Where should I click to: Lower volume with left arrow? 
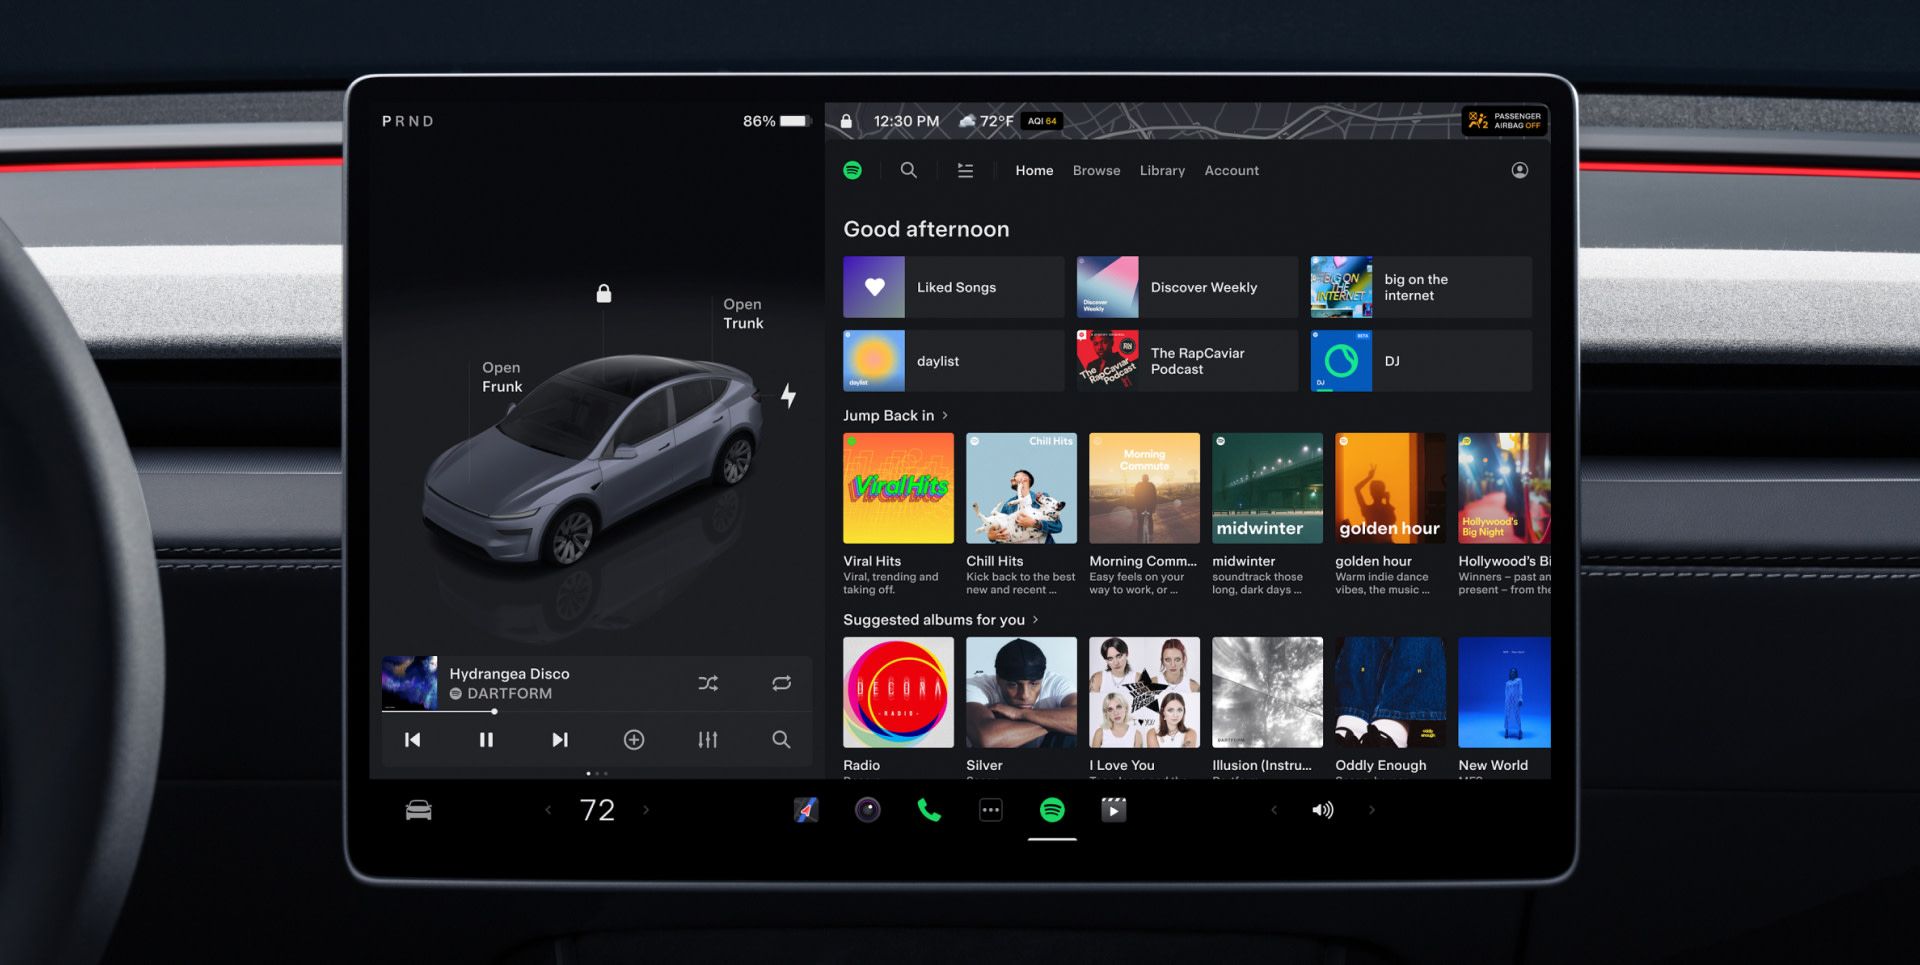[x=1274, y=810]
